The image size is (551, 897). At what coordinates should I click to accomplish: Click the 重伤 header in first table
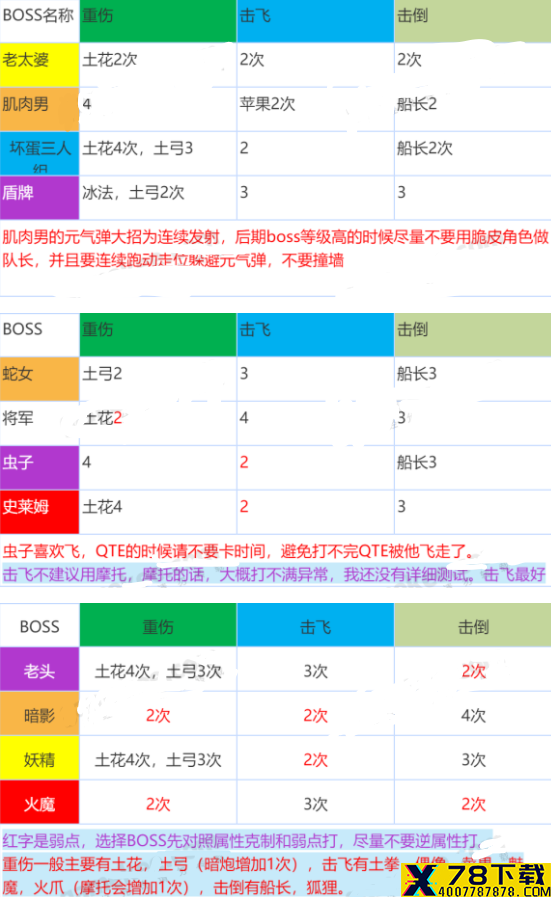click(158, 21)
